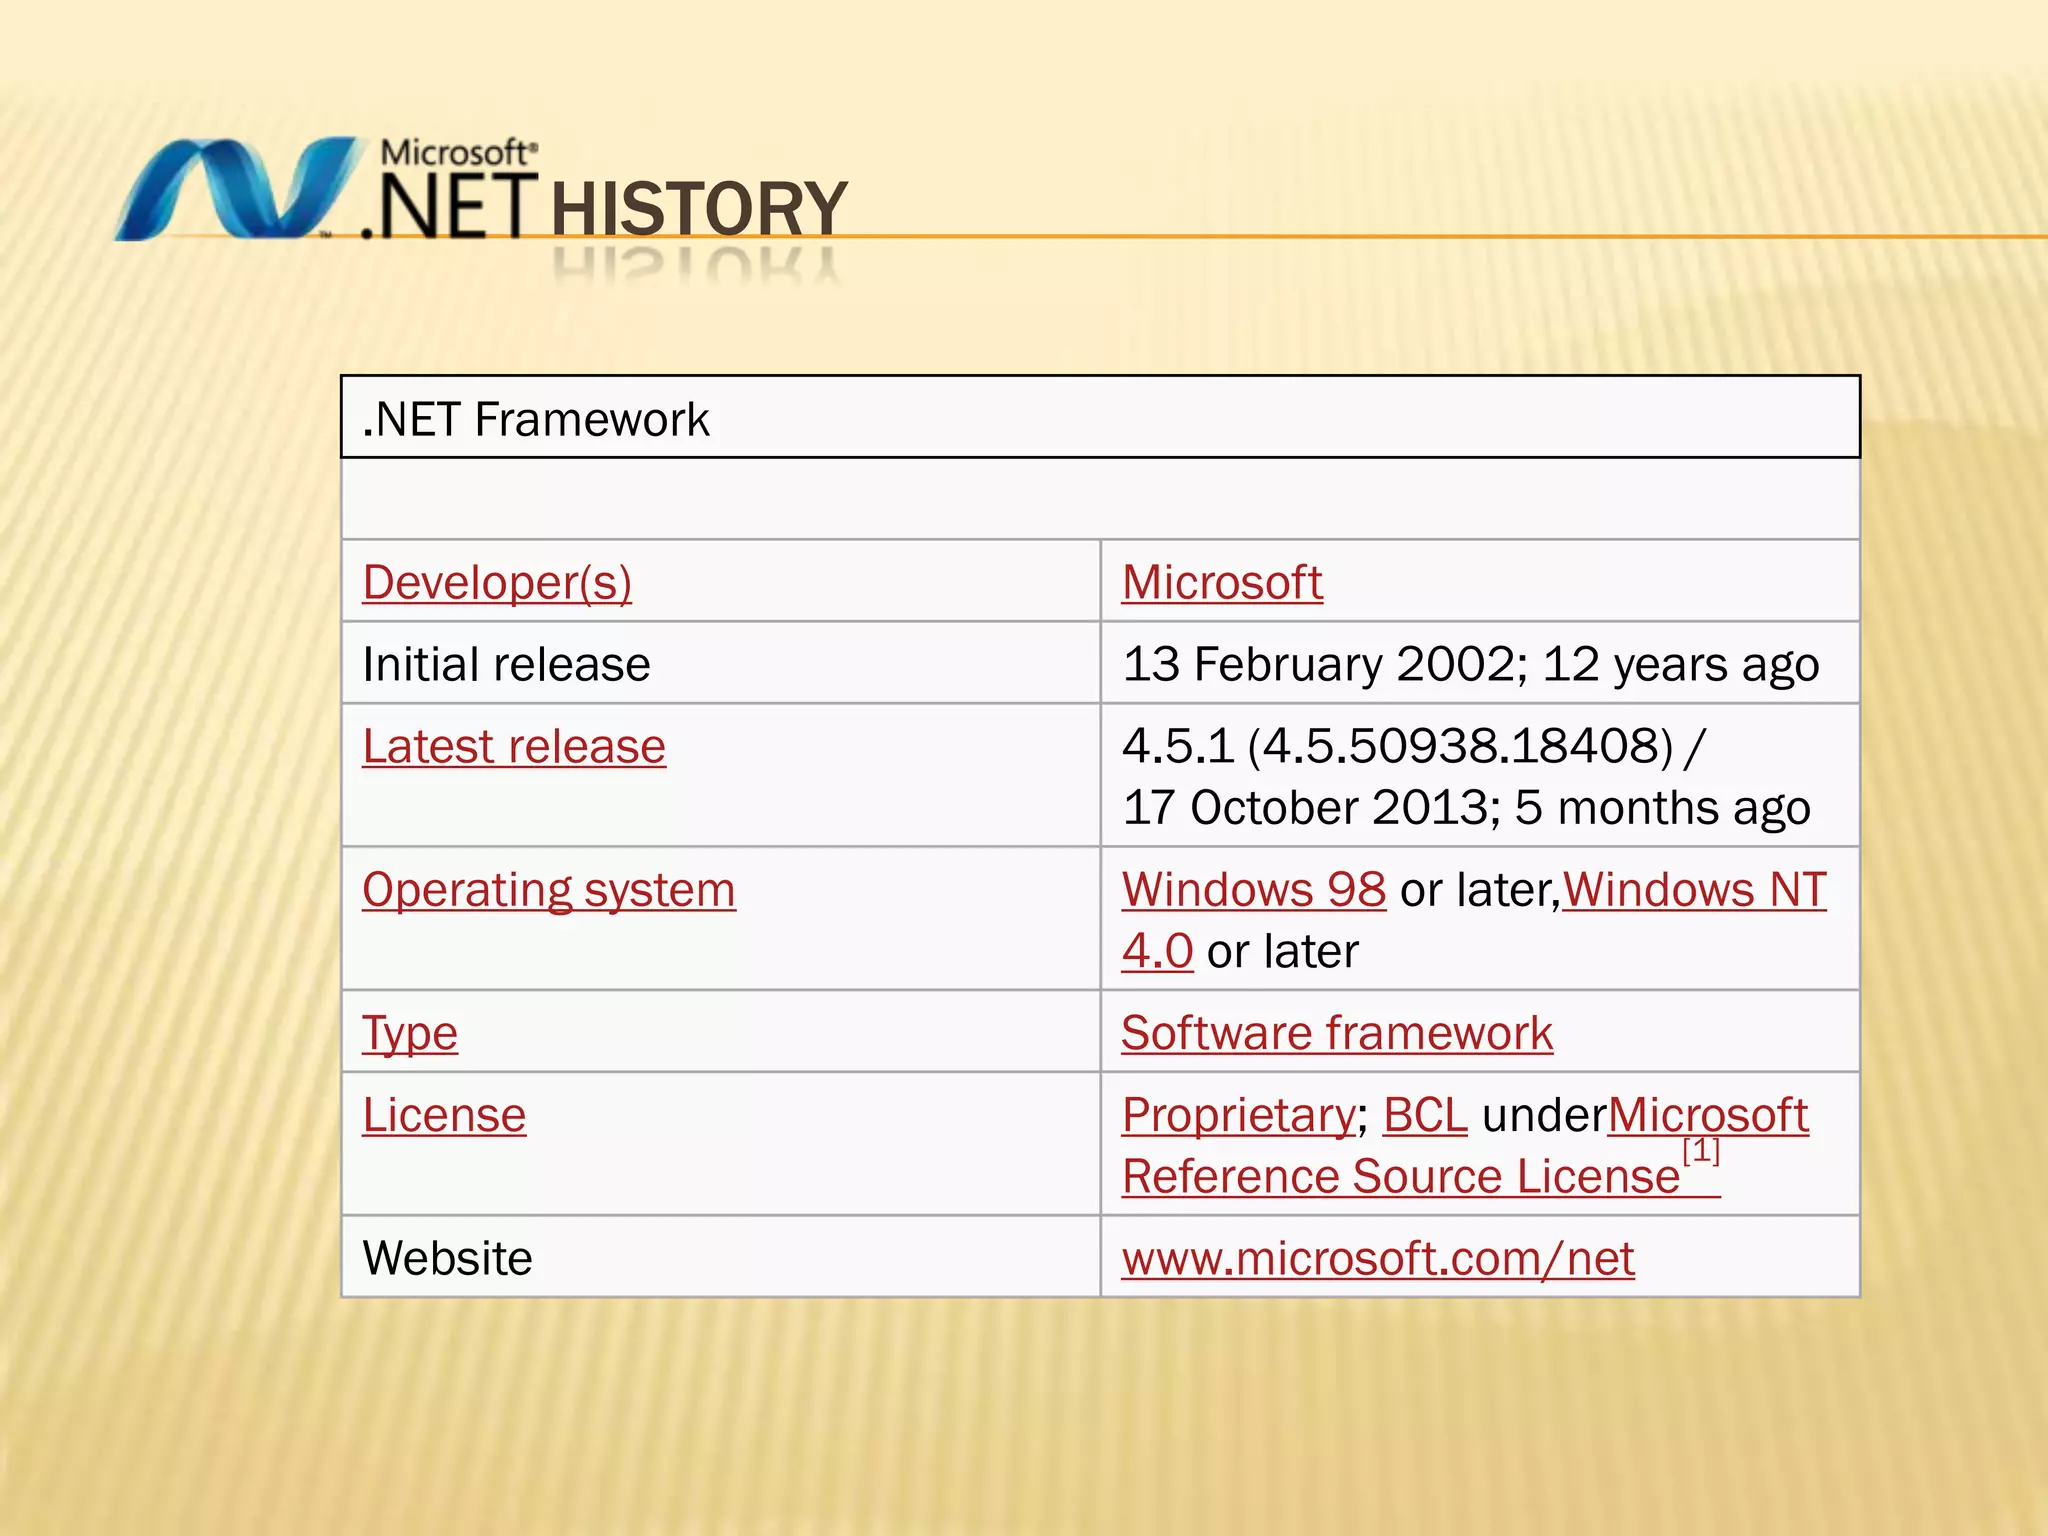Open the Operating system link
The width and height of the screenshot is (2048, 1536).
point(549,889)
